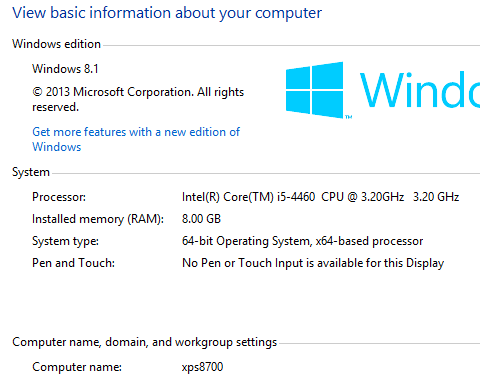The image size is (480, 378).
Task: Click the 'Processor:' label
Action: click(59, 197)
